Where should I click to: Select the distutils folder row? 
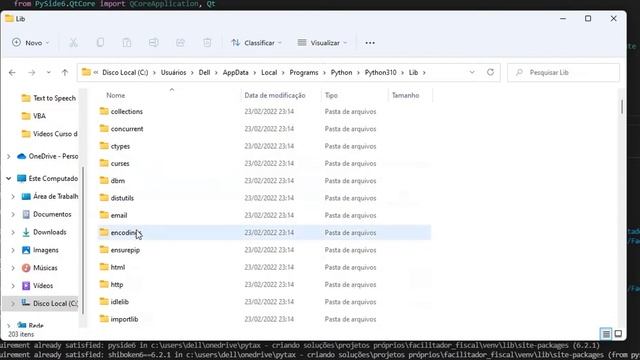click(264, 198)
